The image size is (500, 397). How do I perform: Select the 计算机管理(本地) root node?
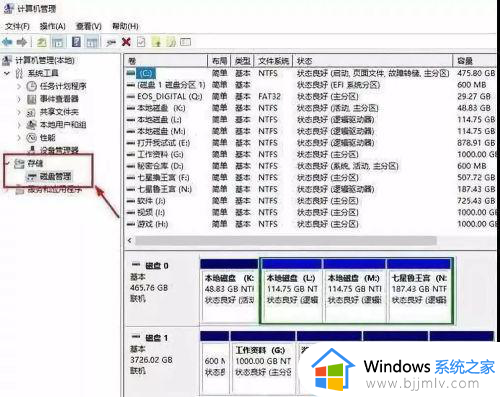(x=45, y=60)
